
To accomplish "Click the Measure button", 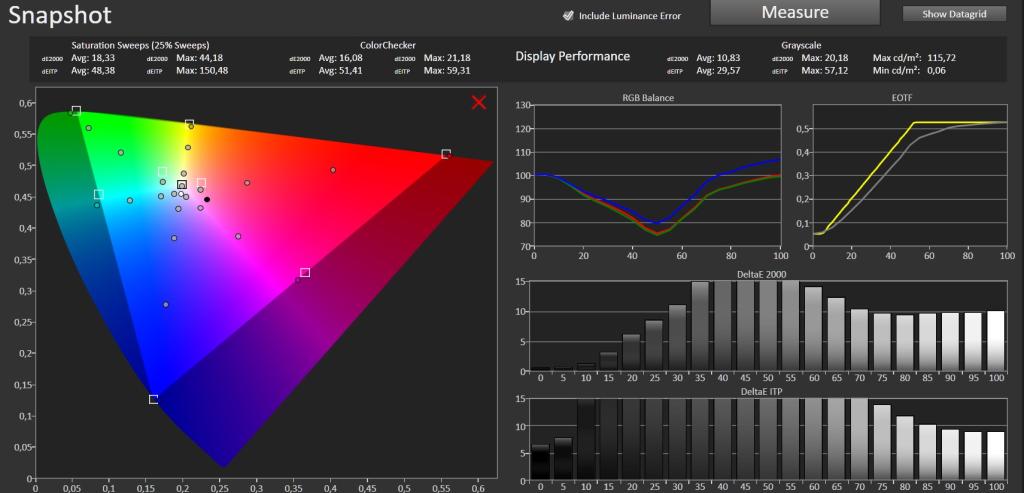I will [x=795, y=12].
